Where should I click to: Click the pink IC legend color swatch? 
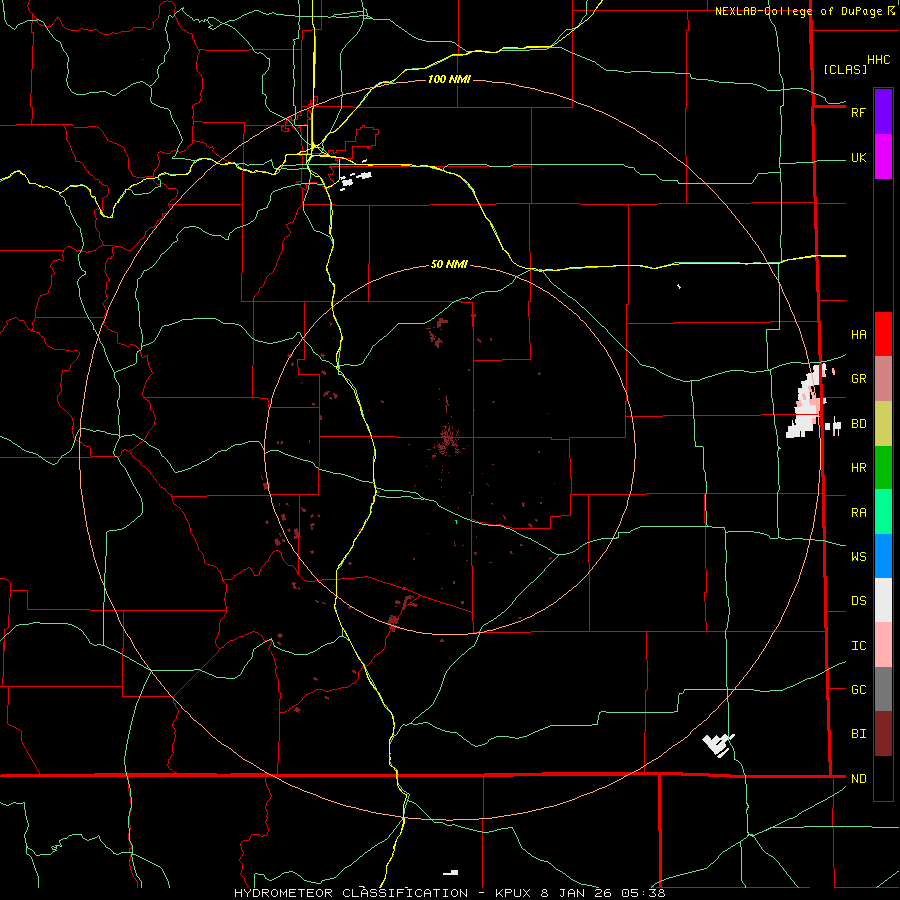tap(883, 645)
